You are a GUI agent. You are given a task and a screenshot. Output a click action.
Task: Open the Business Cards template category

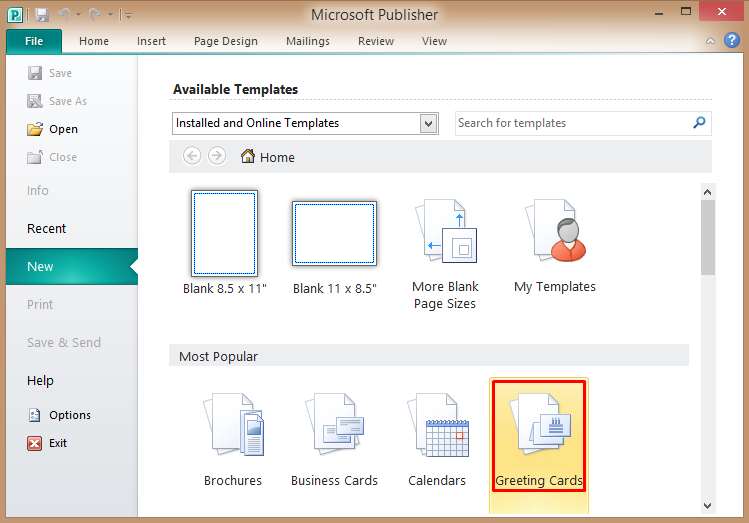[334, 440]
